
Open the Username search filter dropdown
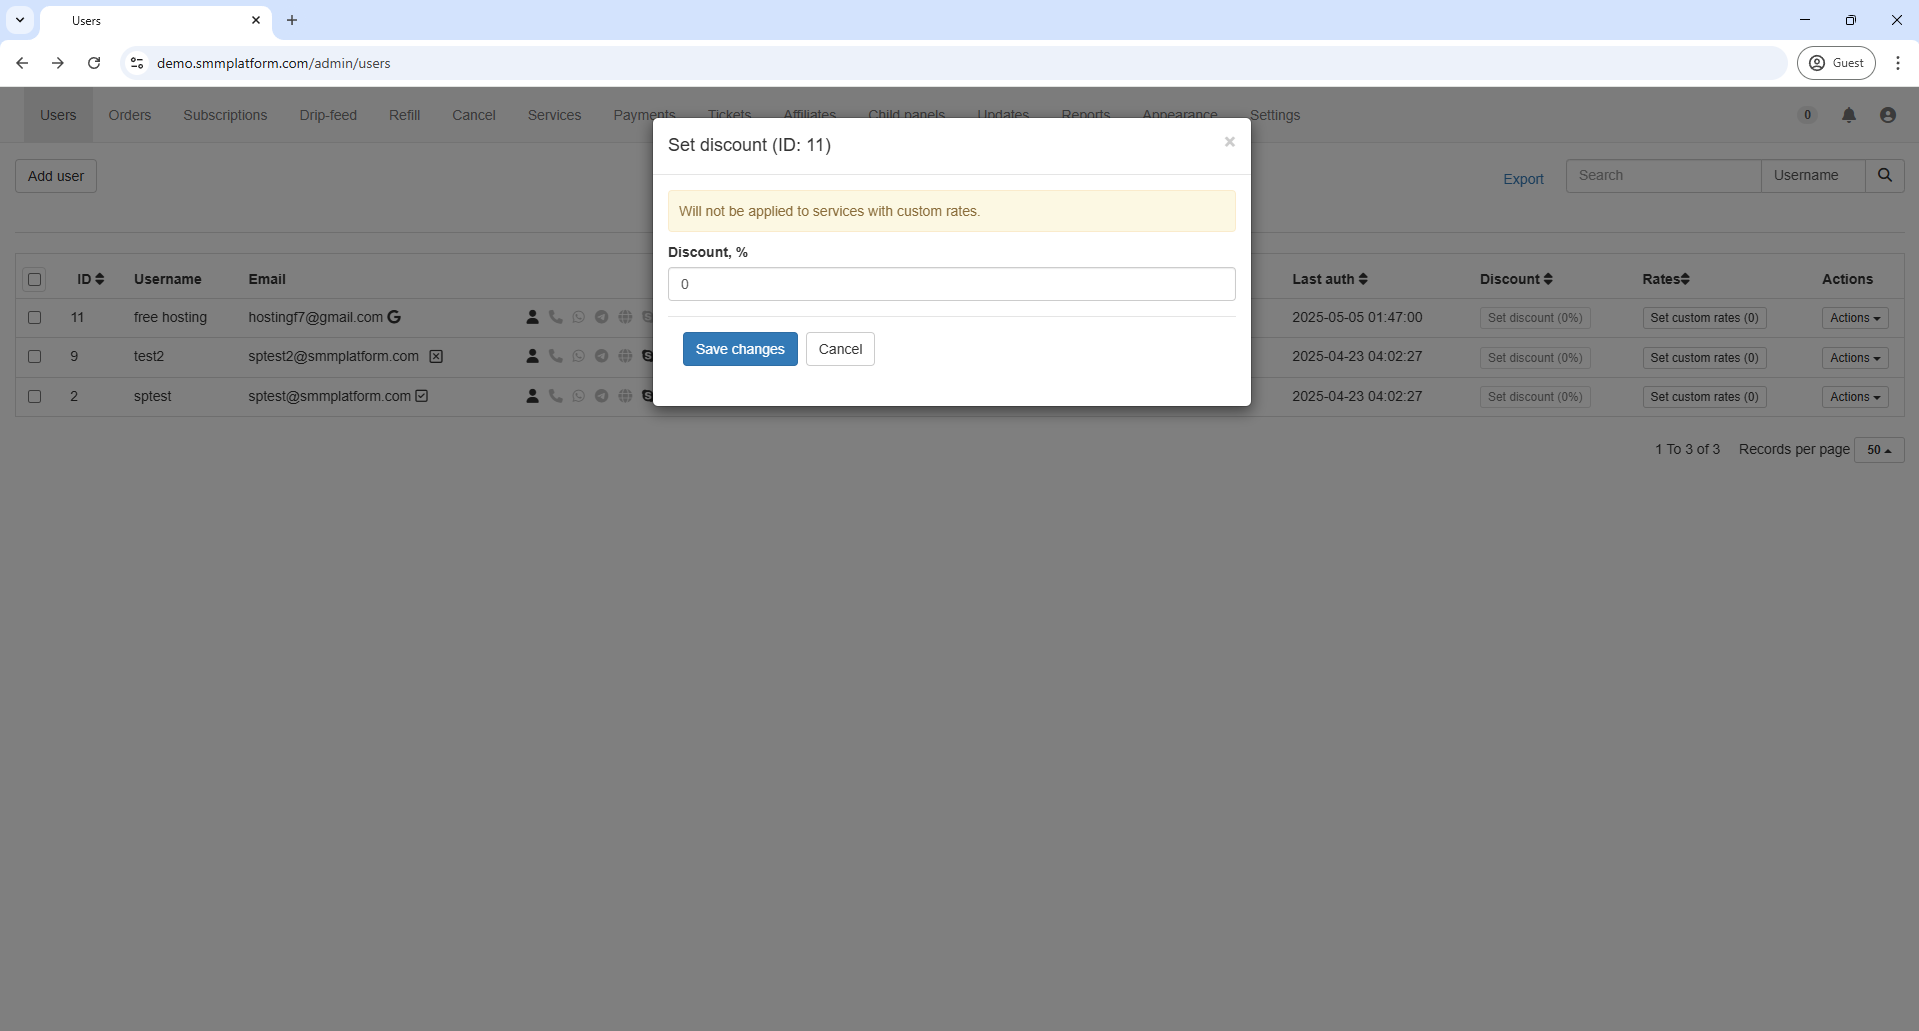pos(1811,175)
